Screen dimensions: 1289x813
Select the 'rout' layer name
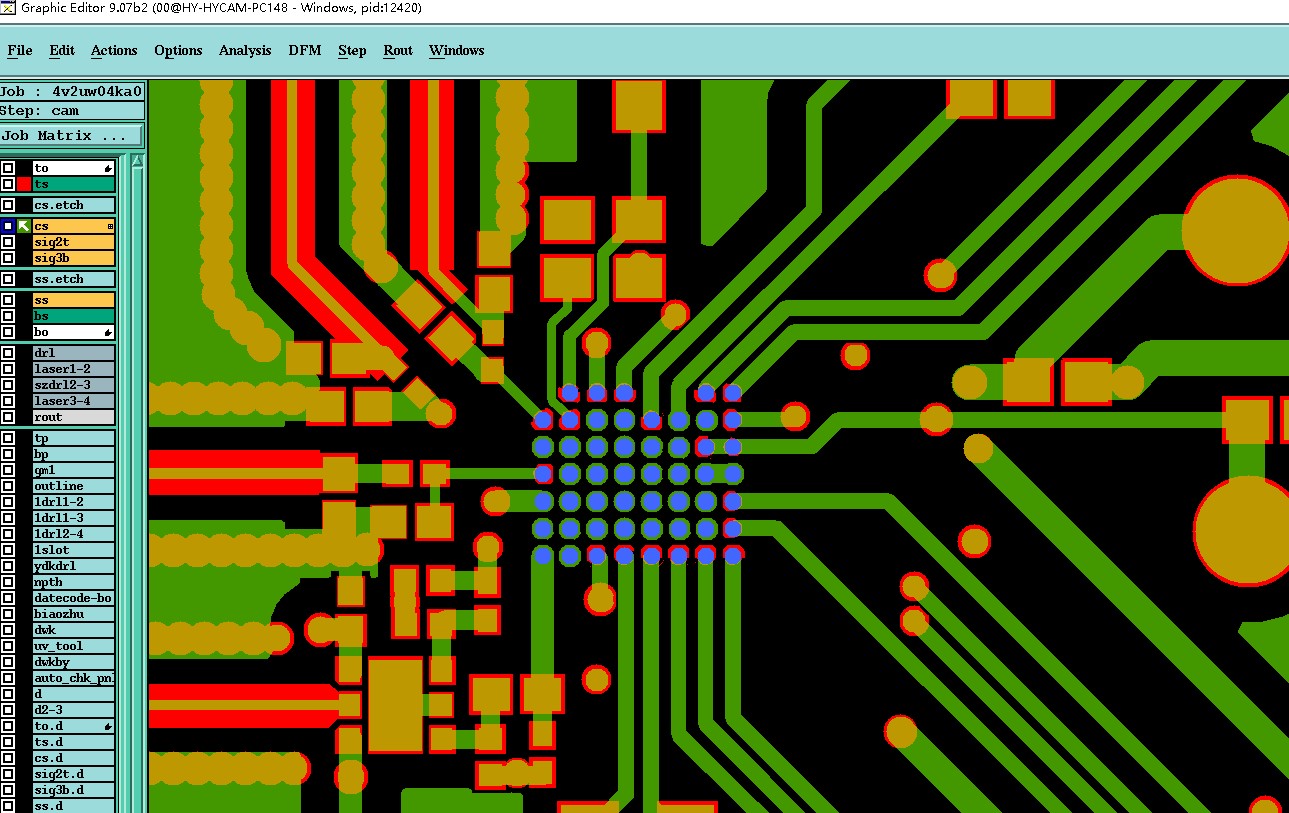74,417
